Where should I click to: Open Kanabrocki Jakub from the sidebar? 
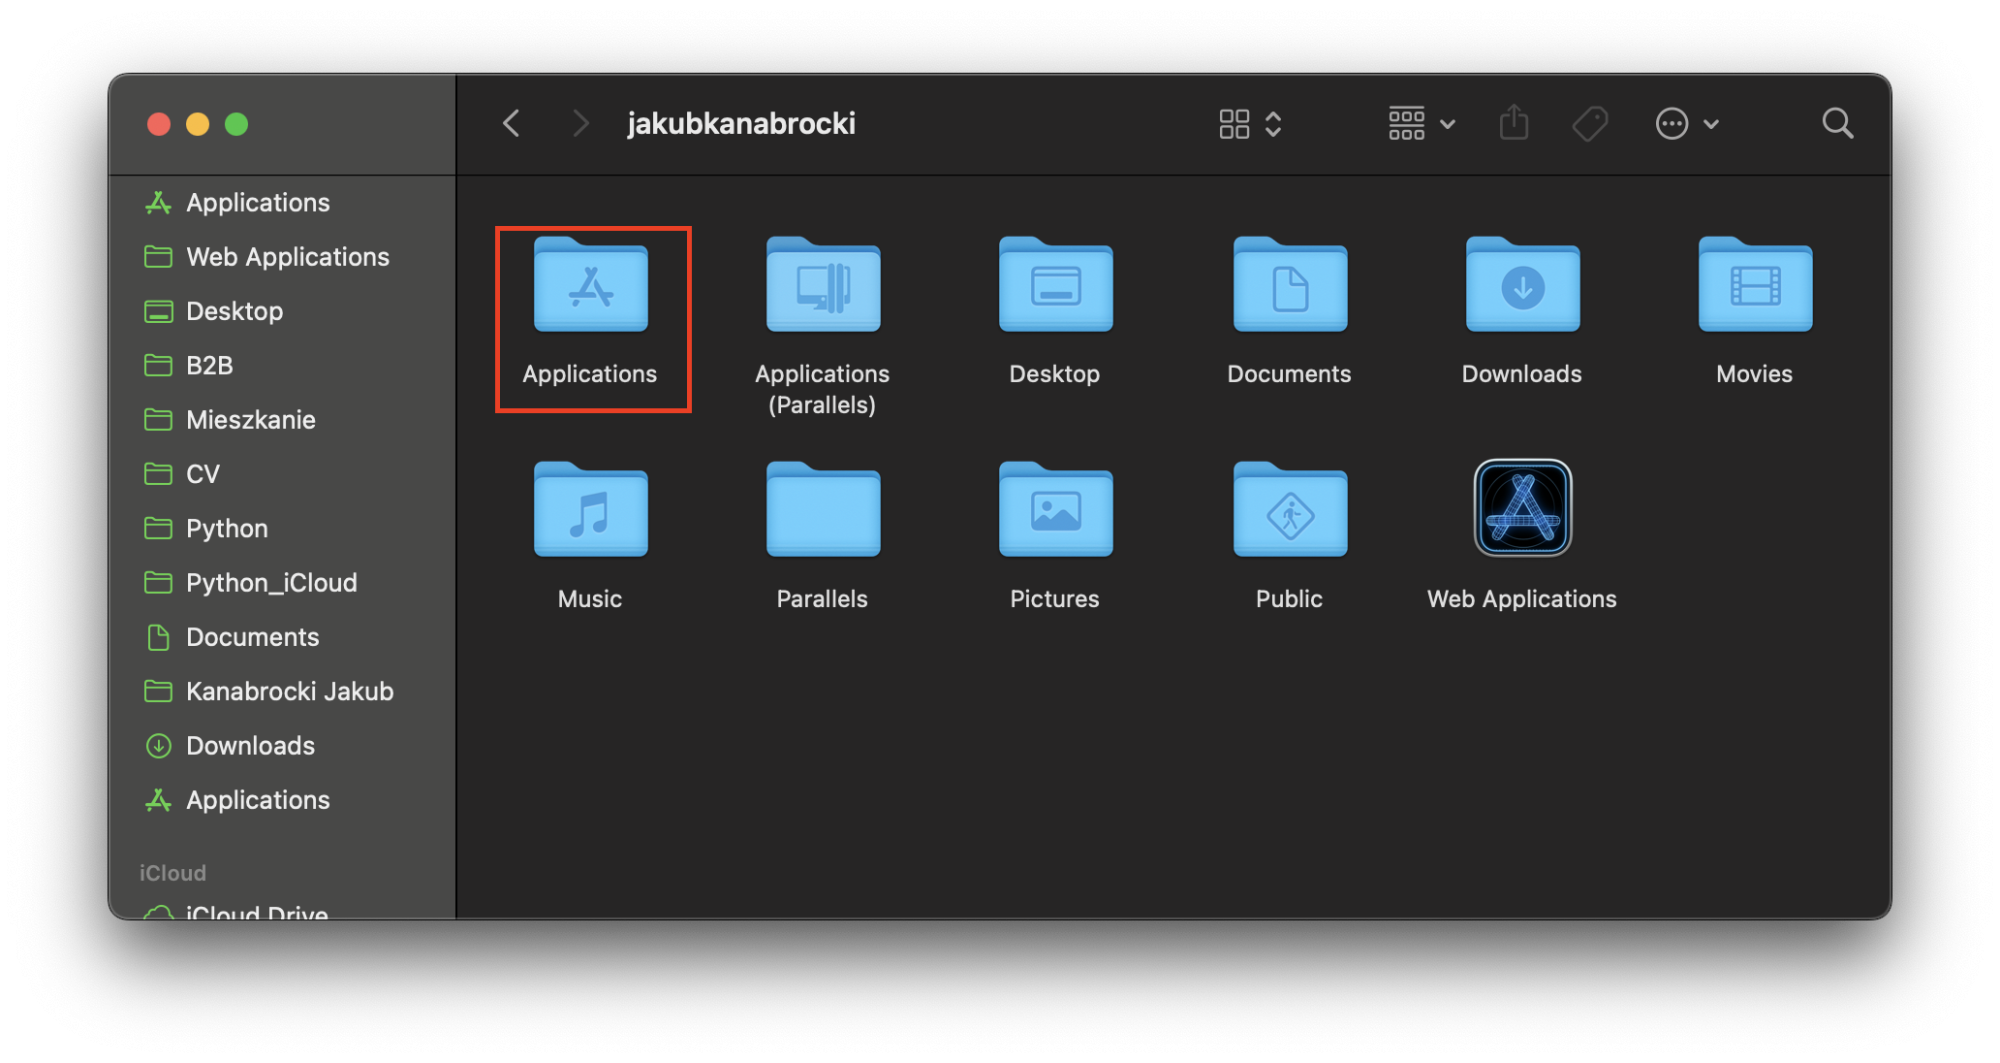point(269,691)
